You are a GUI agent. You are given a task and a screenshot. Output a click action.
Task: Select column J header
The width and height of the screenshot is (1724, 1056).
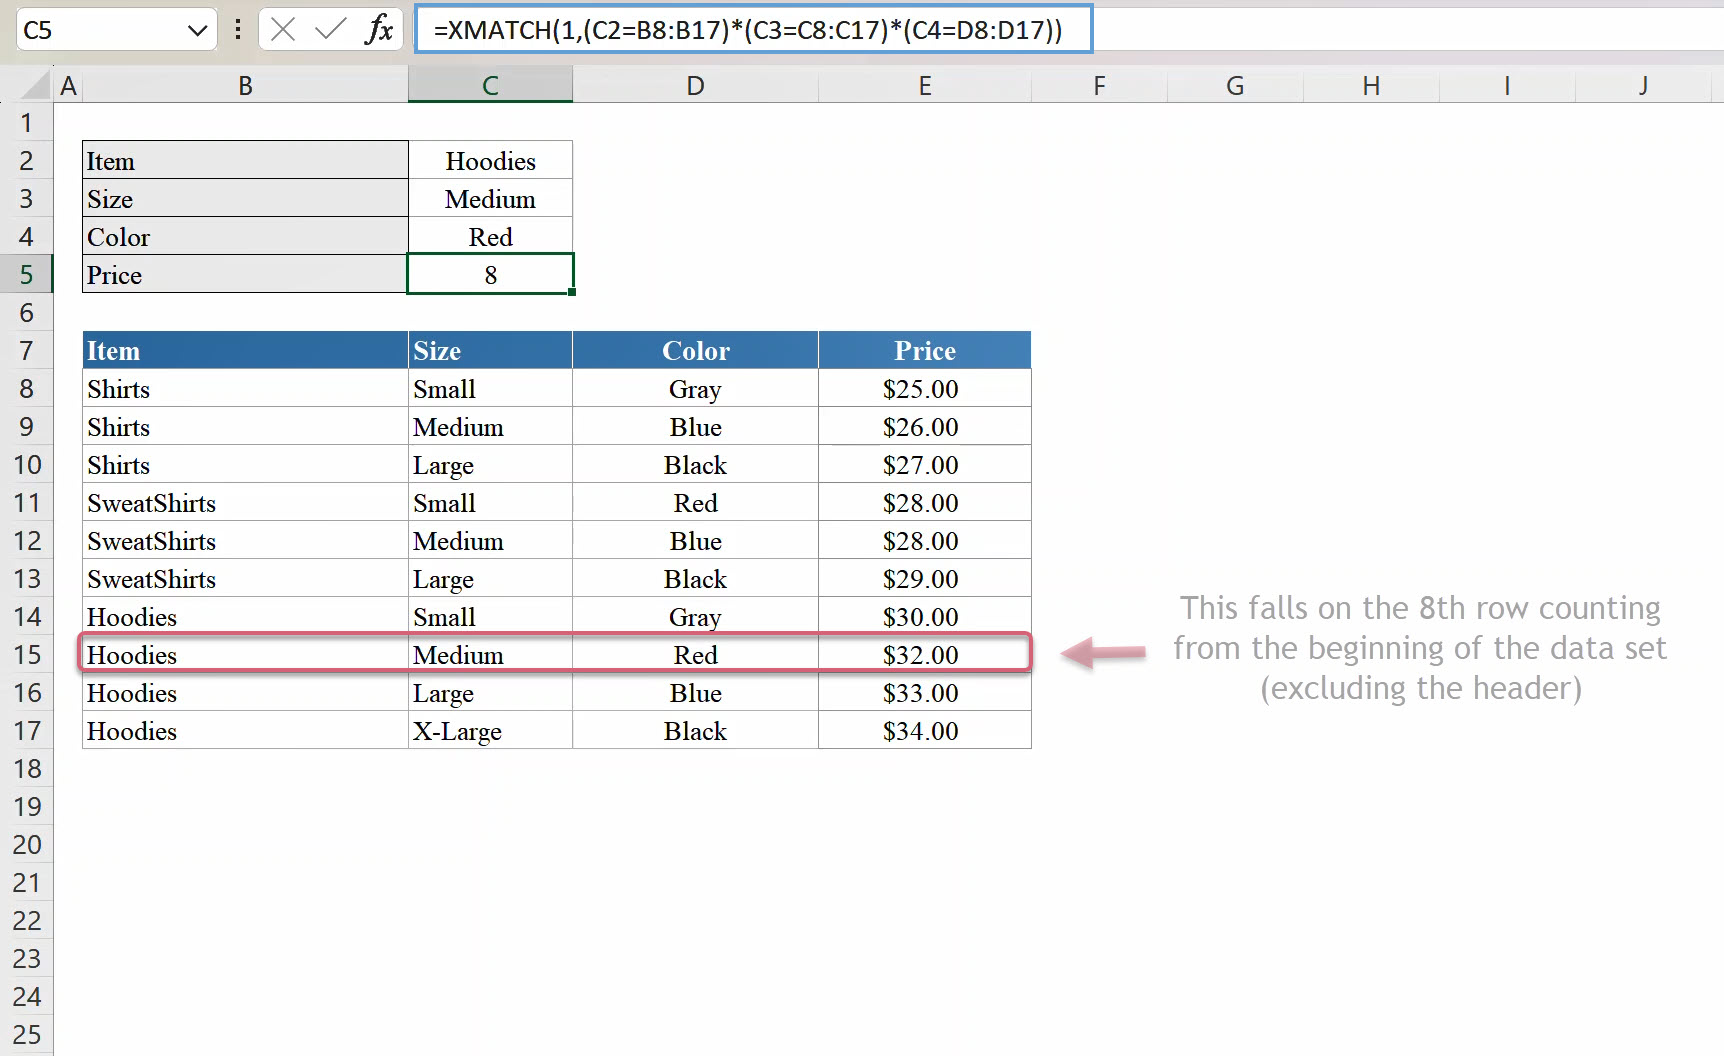(1643, 86)
